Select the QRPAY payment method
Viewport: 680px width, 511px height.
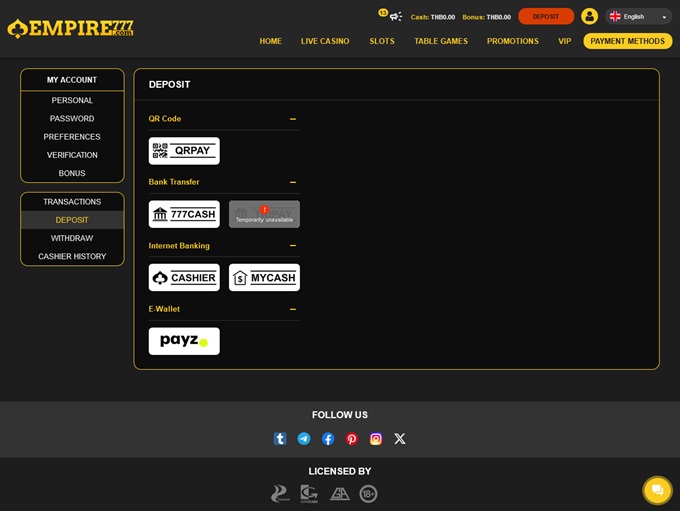tap(184, 151)
